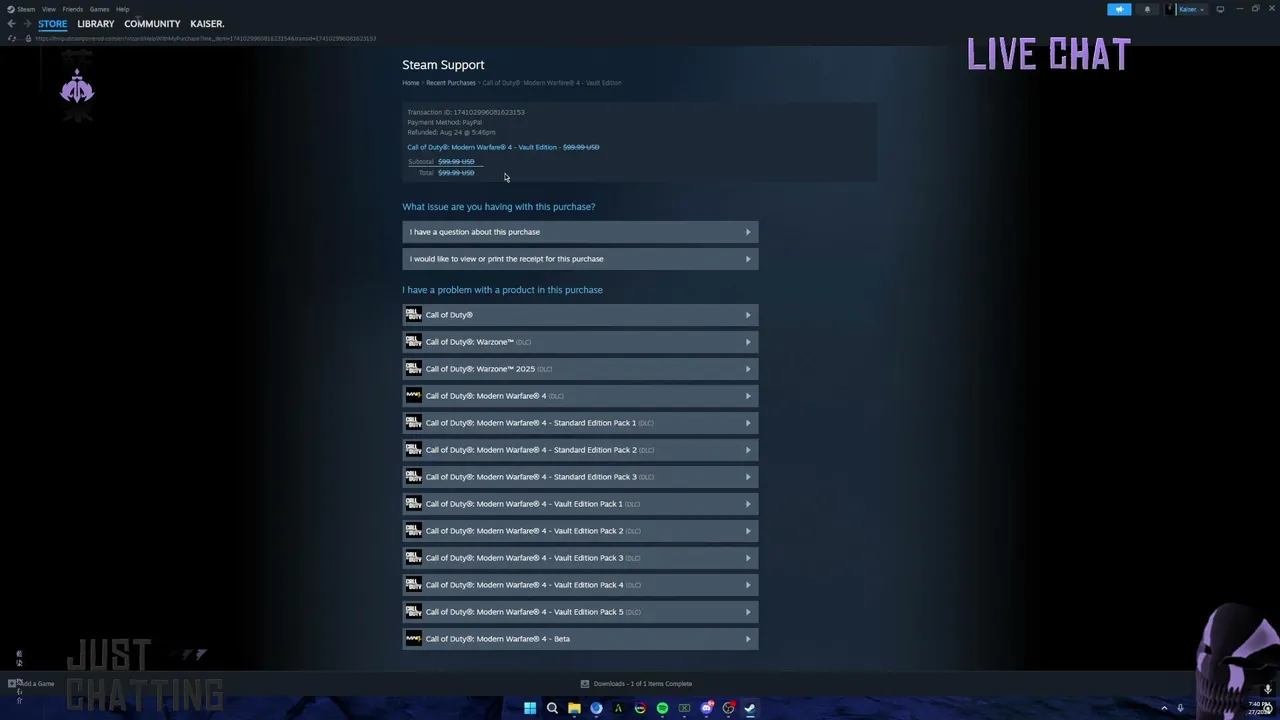Expand the Warzone™ 2025 row

click(x=580, y=369)
